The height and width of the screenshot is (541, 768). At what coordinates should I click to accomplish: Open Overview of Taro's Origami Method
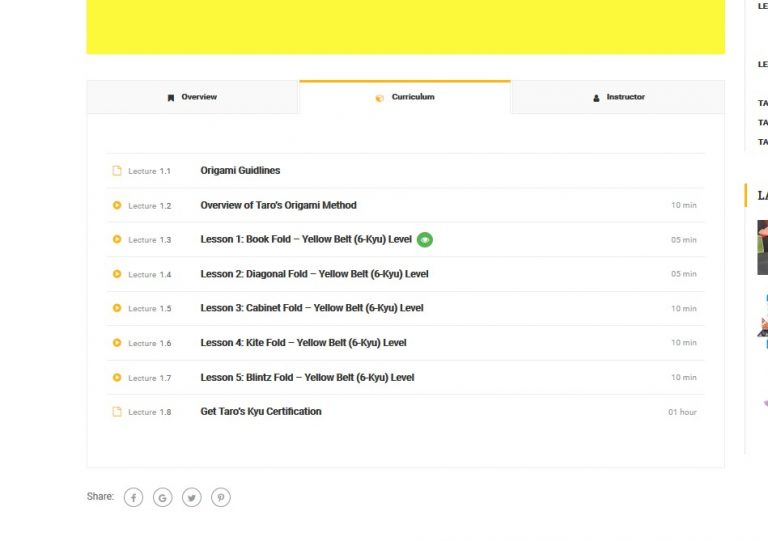click(x=278, y=205)
